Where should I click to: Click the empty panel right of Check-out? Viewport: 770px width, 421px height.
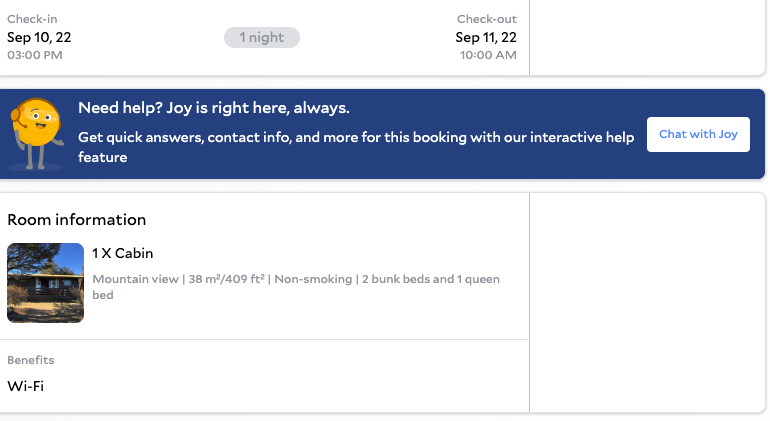pos(646,37)
